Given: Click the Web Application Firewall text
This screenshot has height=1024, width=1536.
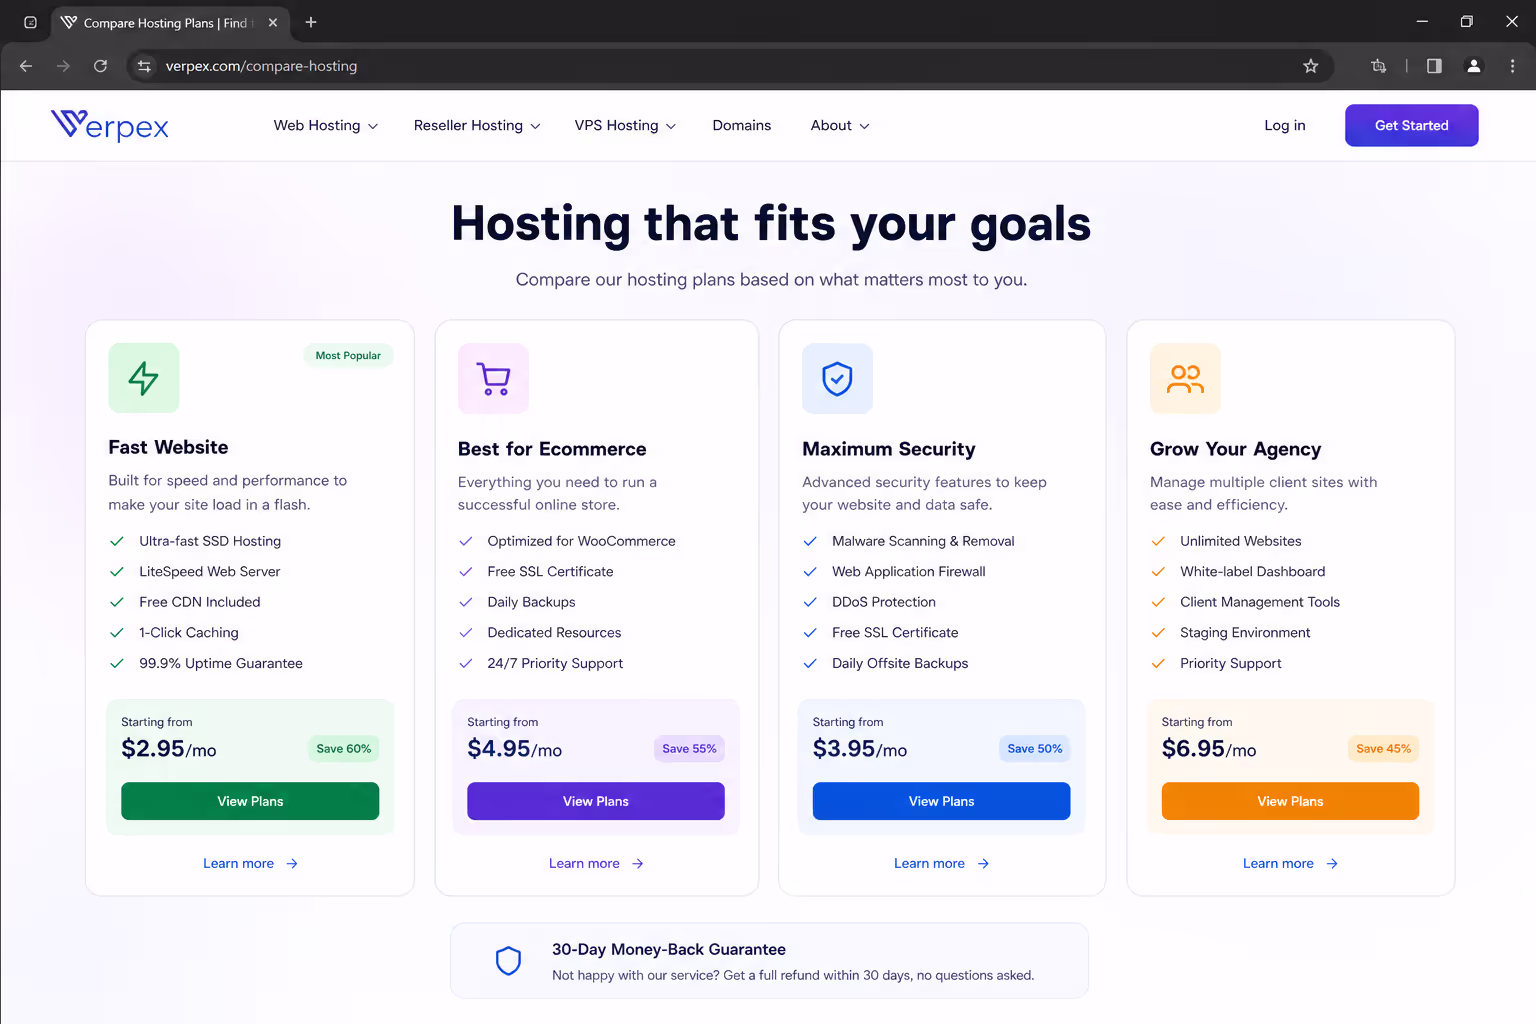Looking at the screenshot, I should pos(909,572).
